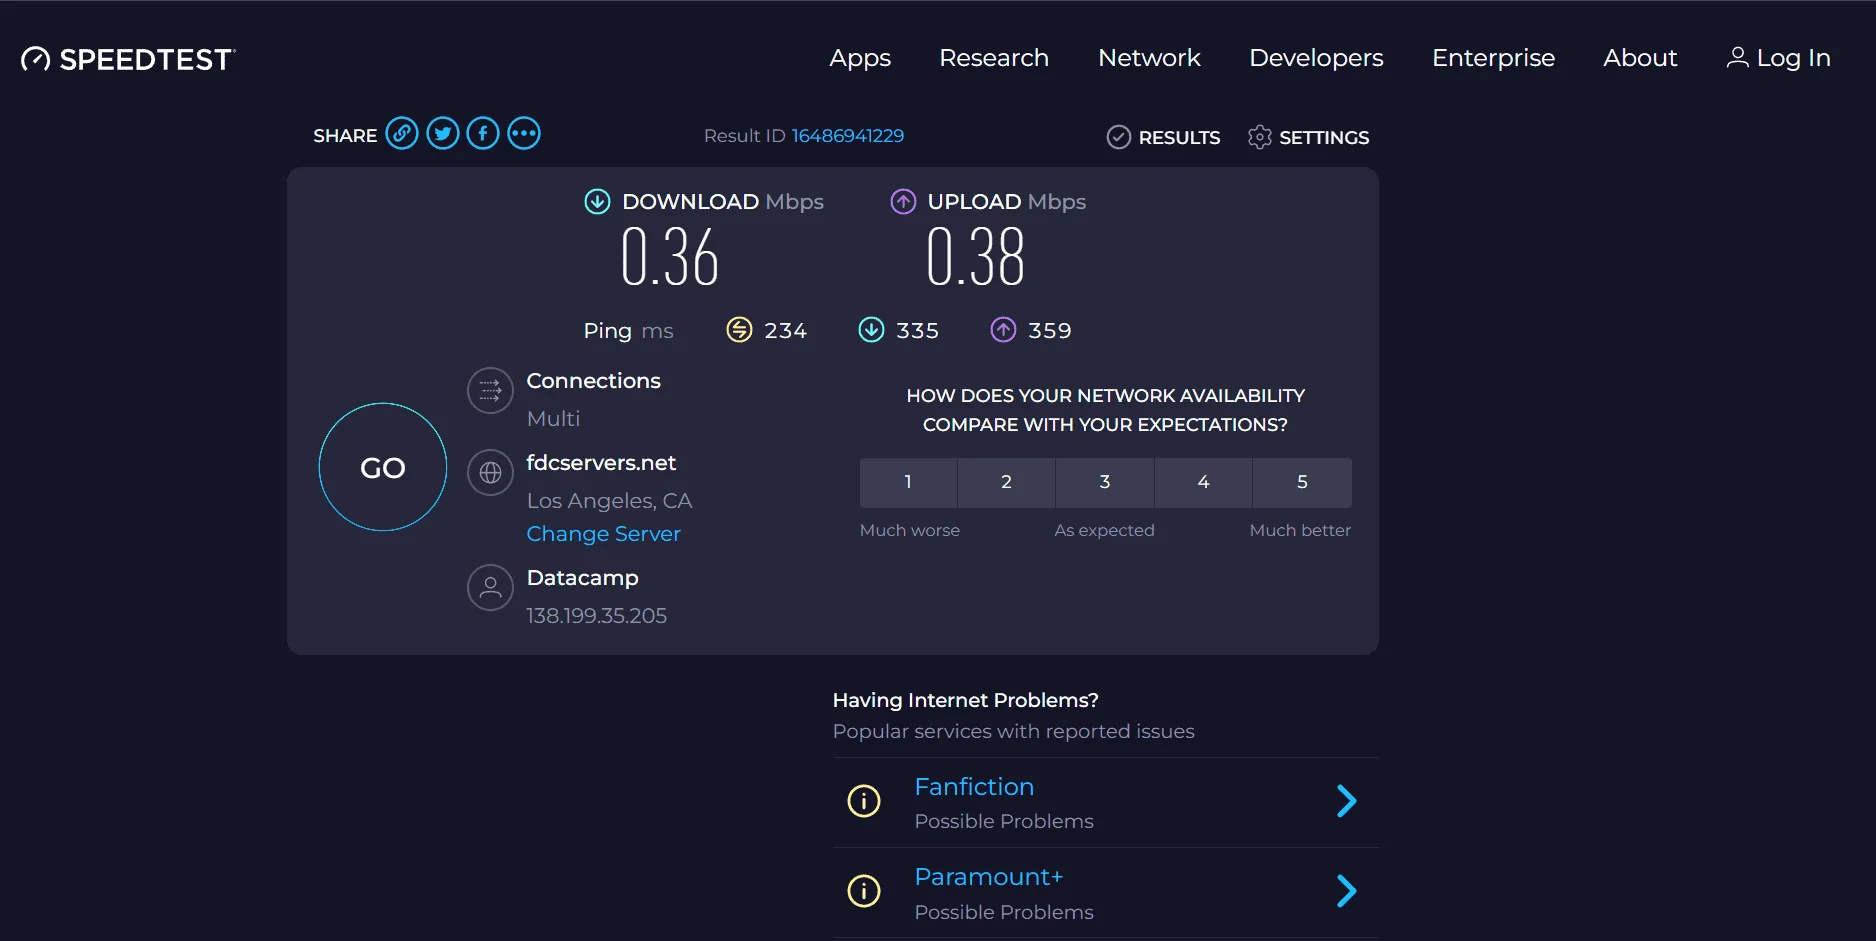Image resolution: width=1876 pixels, height=941 pixels.
Task: Copy the share link icon
Action: click(402, 133)
